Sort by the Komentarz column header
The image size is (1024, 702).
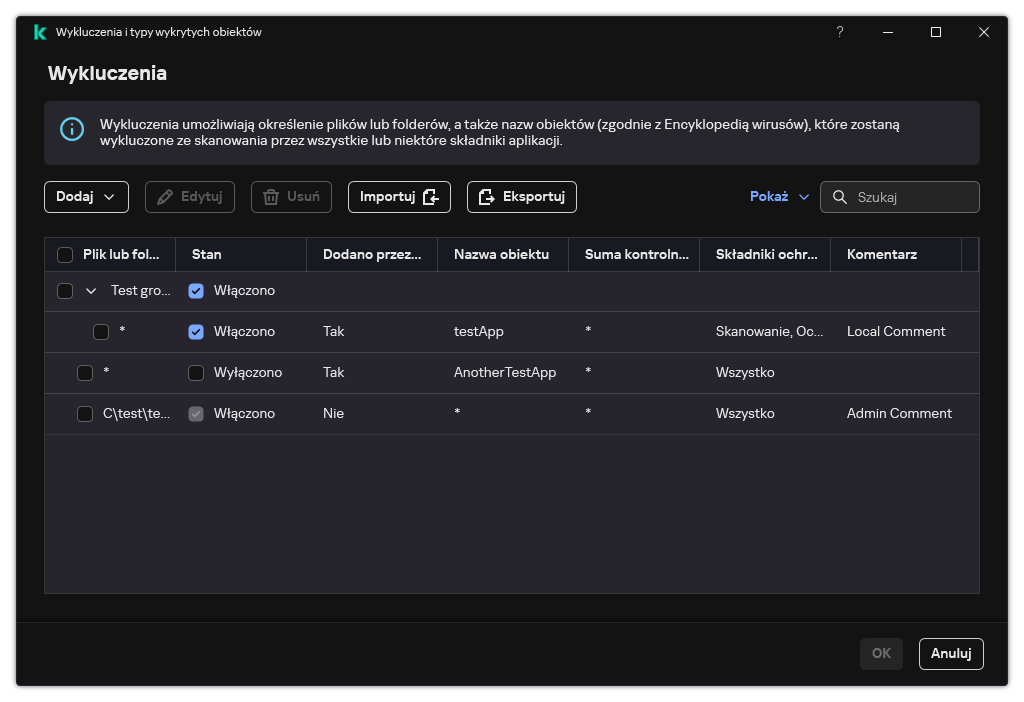(x=881, y=255)
